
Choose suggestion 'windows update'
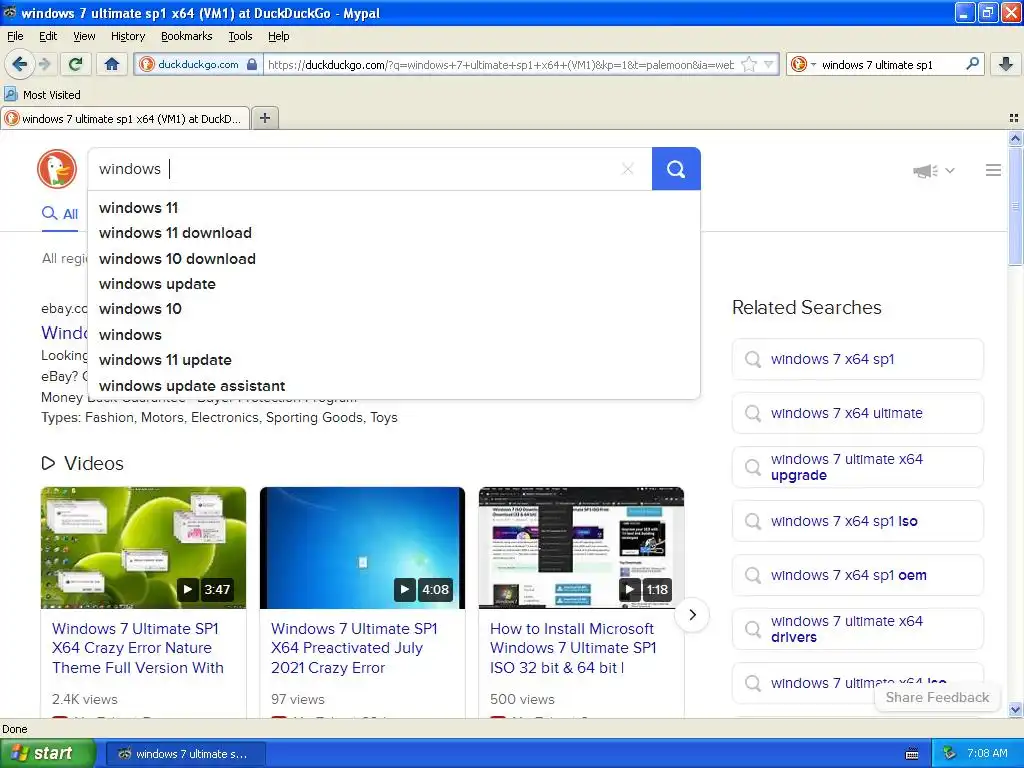tap(394, 284)
